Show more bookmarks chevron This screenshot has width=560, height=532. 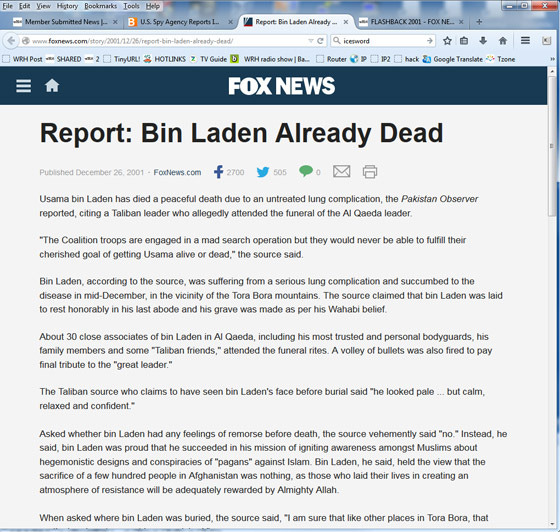coord(552,59)
